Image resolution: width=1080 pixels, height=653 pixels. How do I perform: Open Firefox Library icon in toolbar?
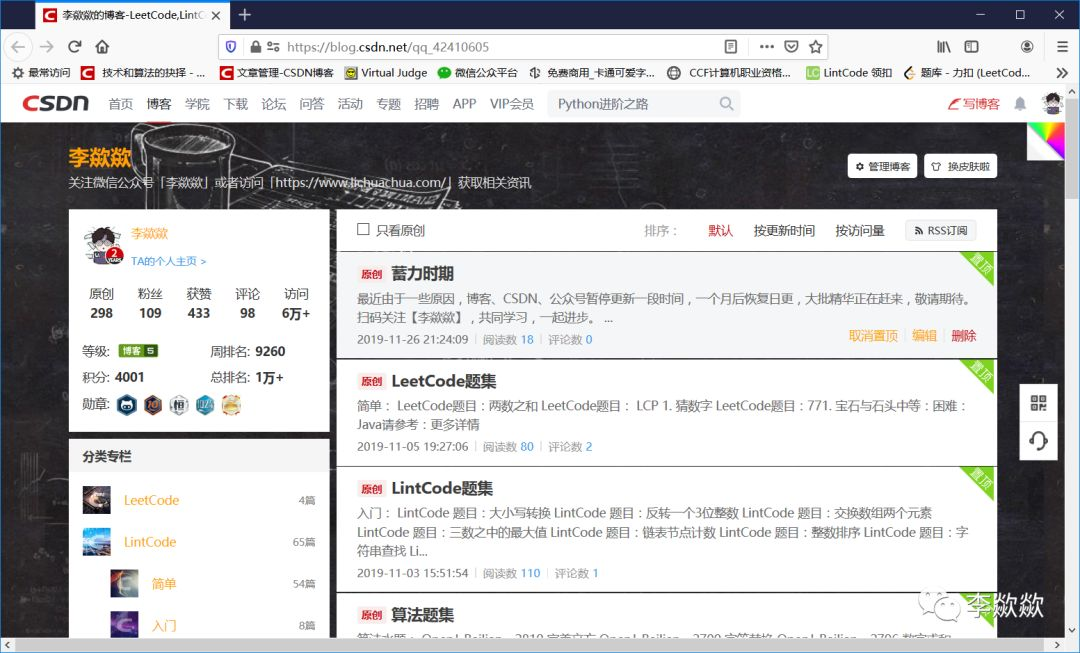click(943, 46)
